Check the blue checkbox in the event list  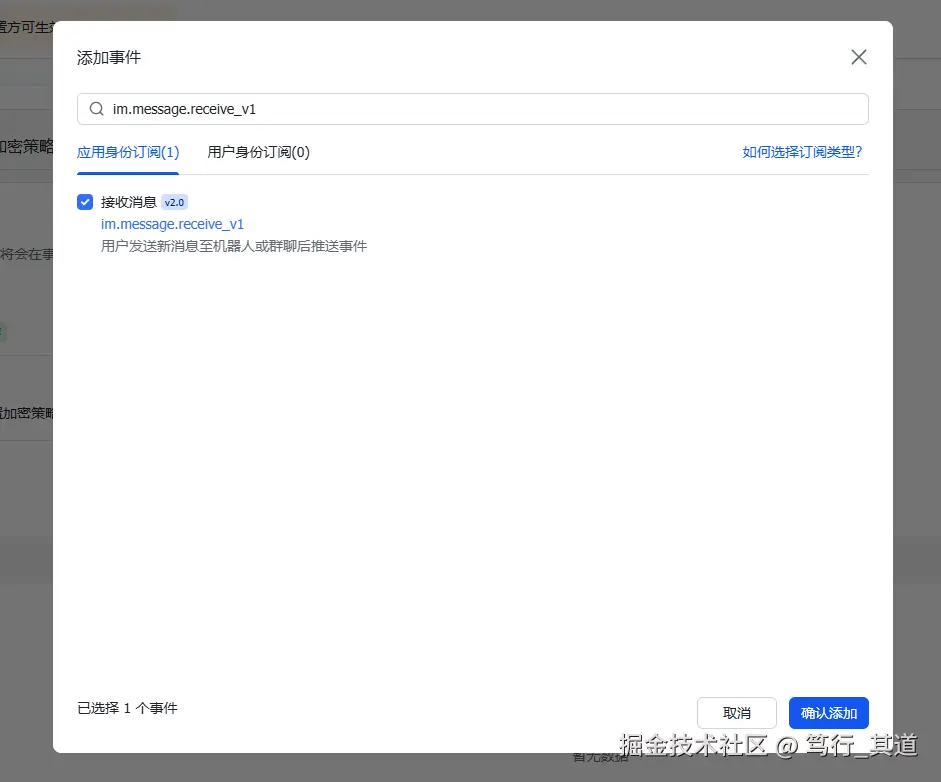[85, 201]
